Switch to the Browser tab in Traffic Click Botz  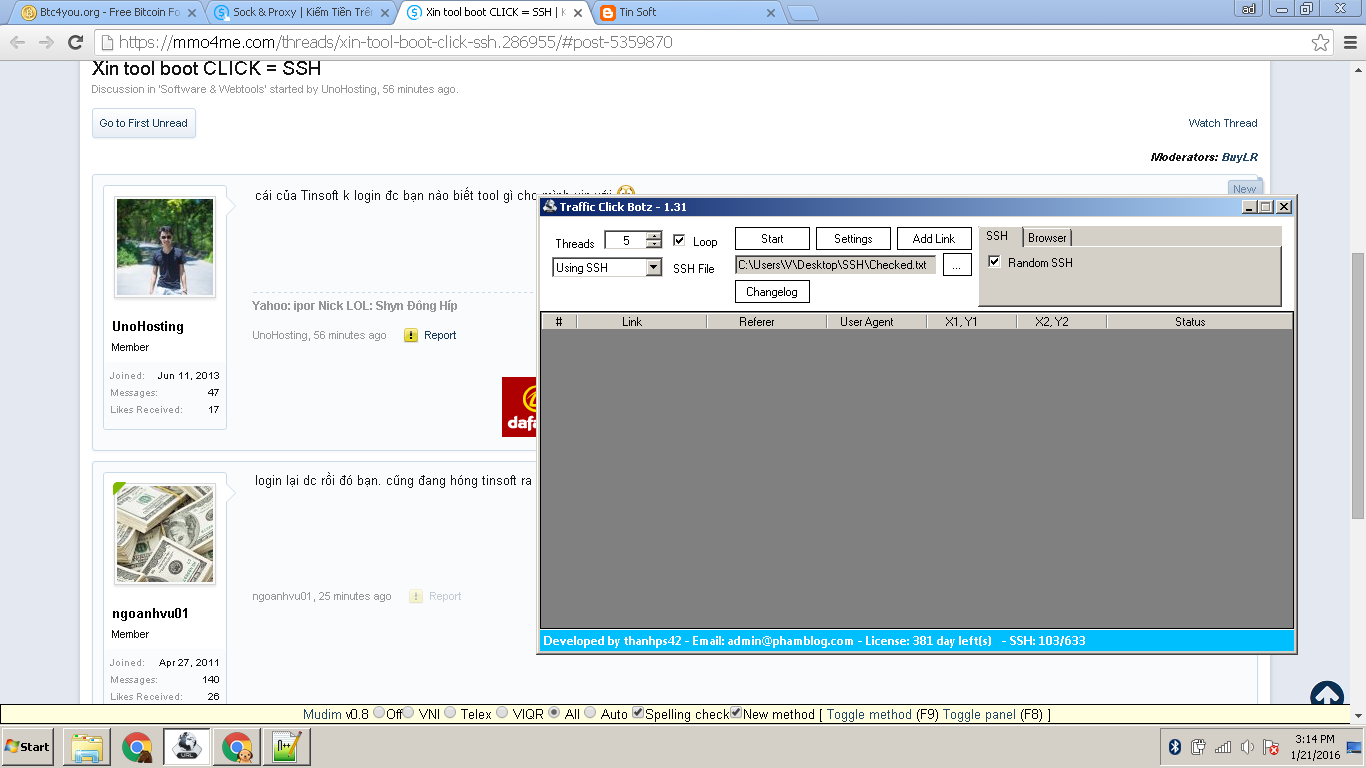[x=1047, y=237]
